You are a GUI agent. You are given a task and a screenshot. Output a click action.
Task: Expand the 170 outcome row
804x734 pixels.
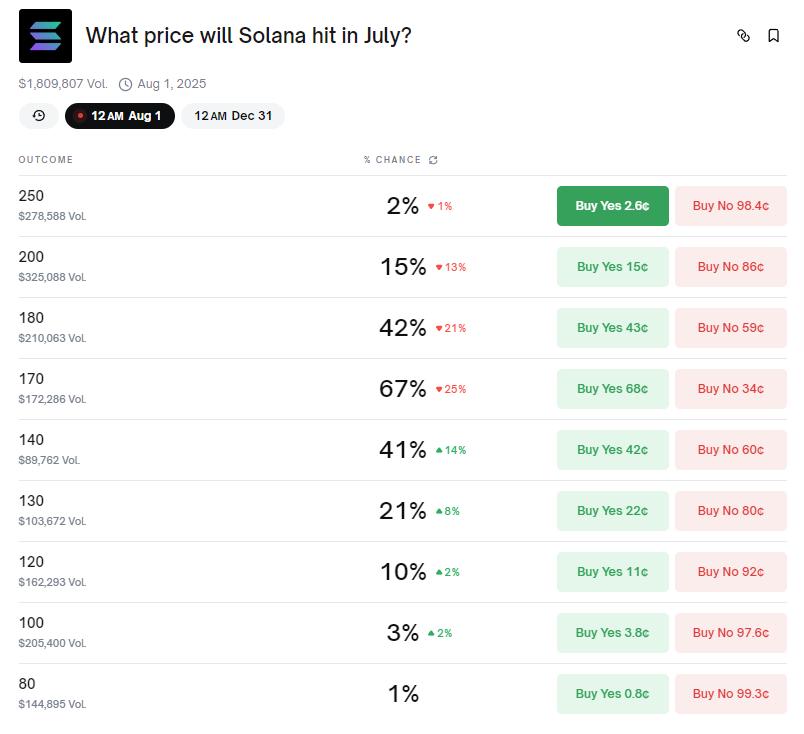(x=200, y=389)
